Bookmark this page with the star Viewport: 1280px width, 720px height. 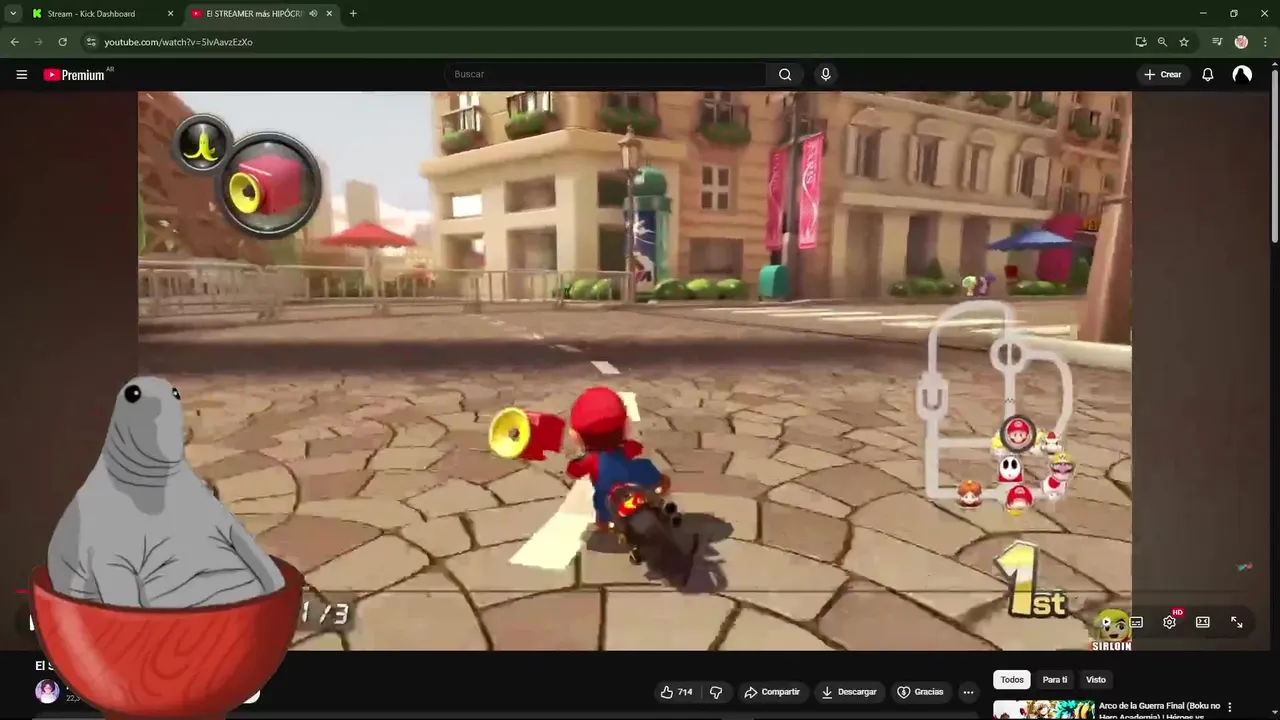coord(1184,42)
